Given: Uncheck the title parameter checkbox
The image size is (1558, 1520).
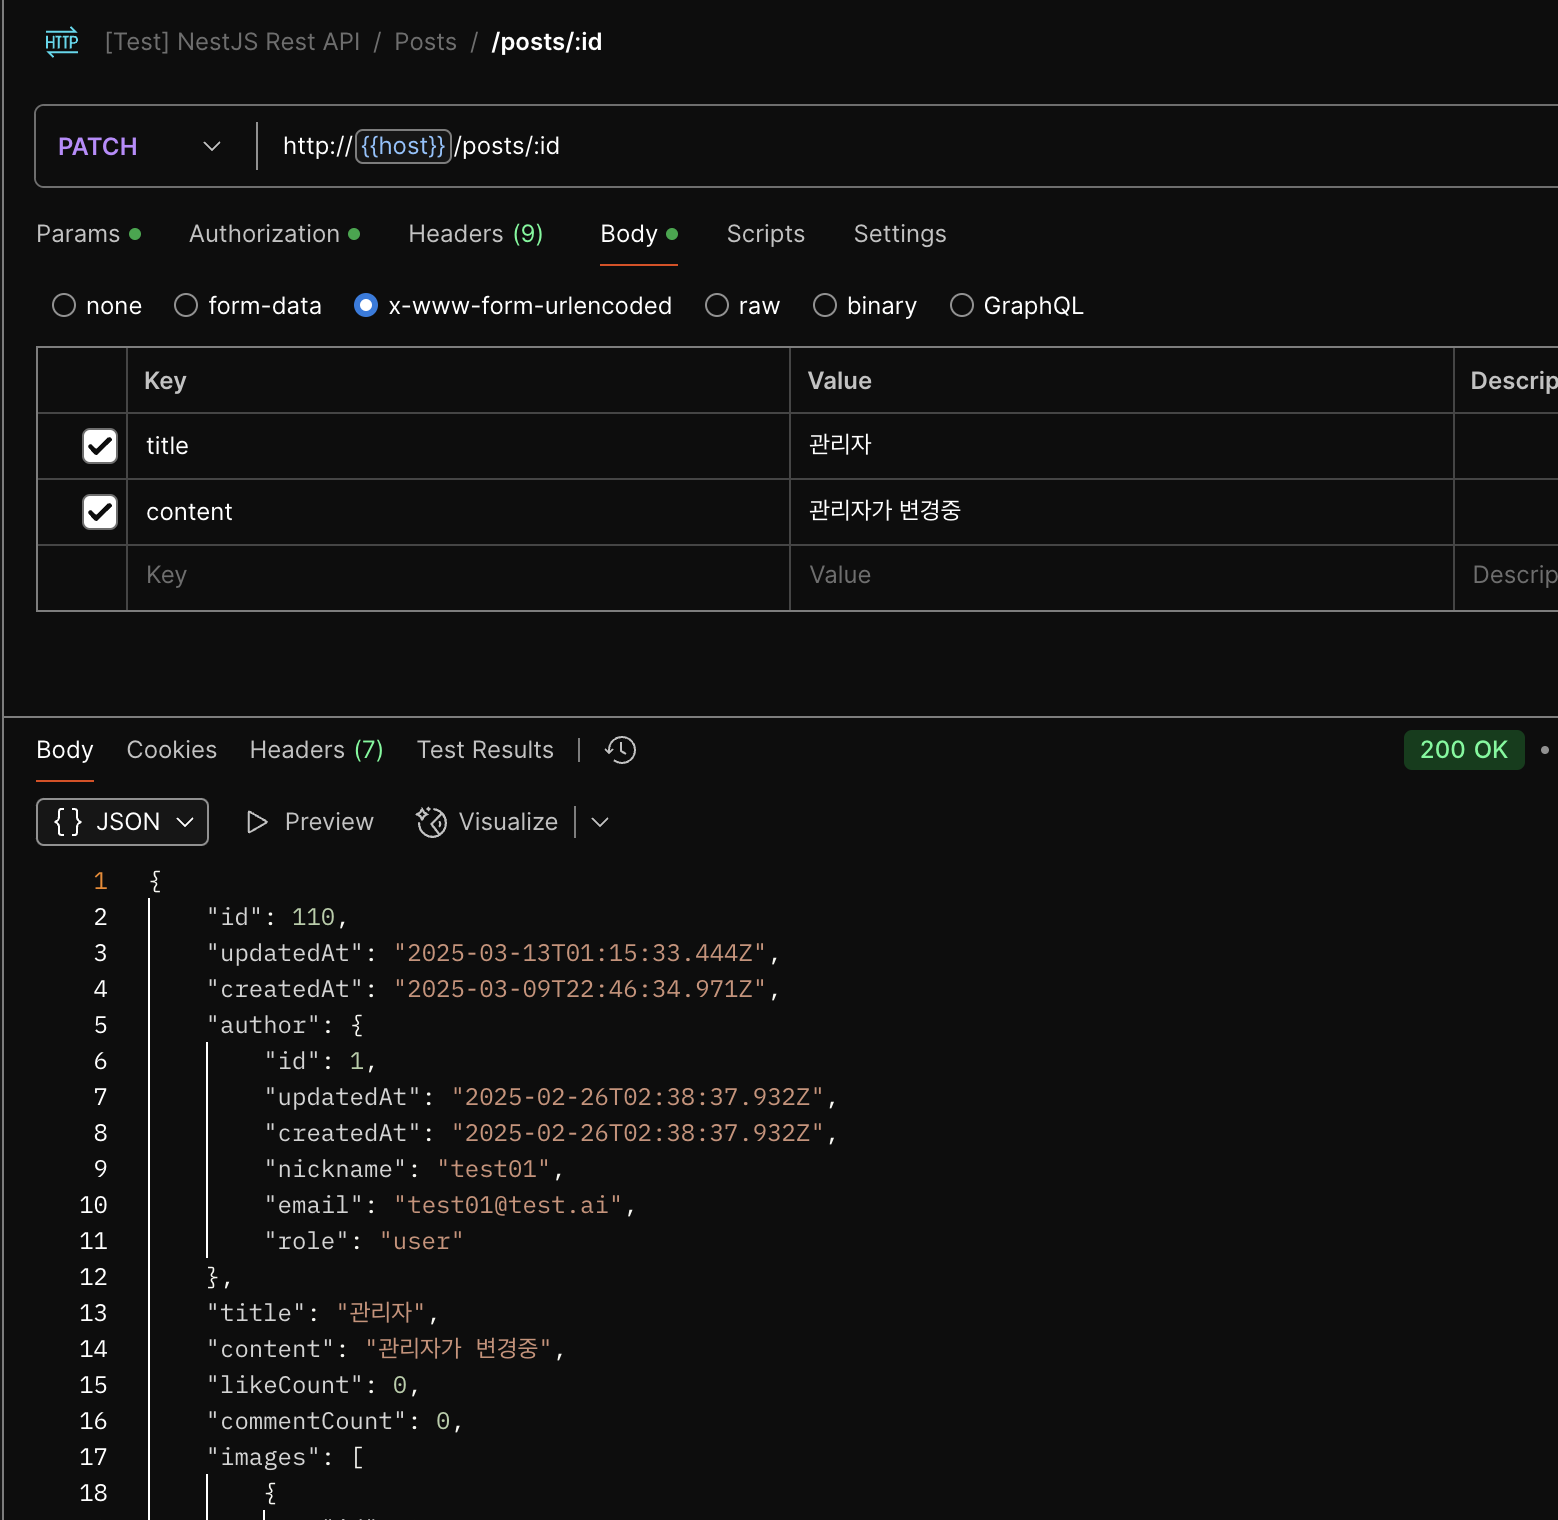Looking at the screenshot, I should point(100,446).
